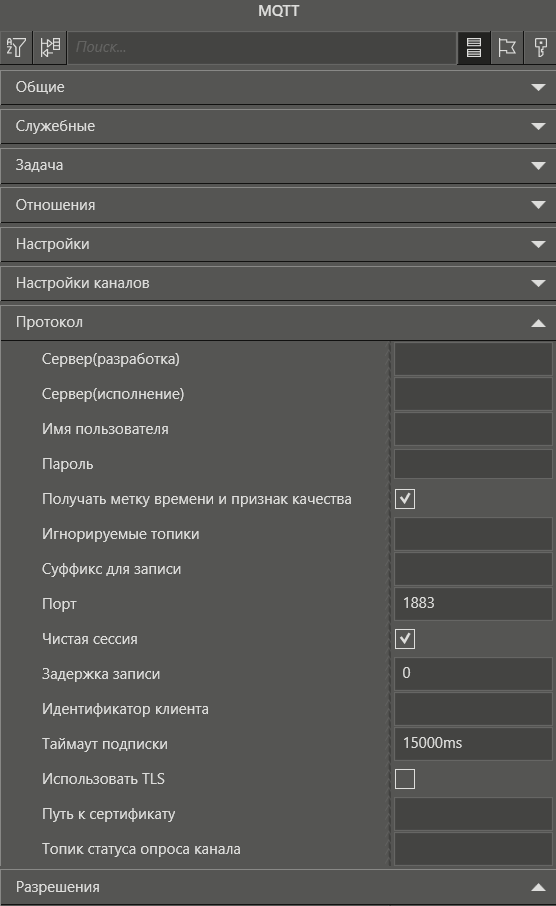Click the Идентификатор клиента input field
The width and height of the screenshot is (556, 906).
[x=473, y=709]
